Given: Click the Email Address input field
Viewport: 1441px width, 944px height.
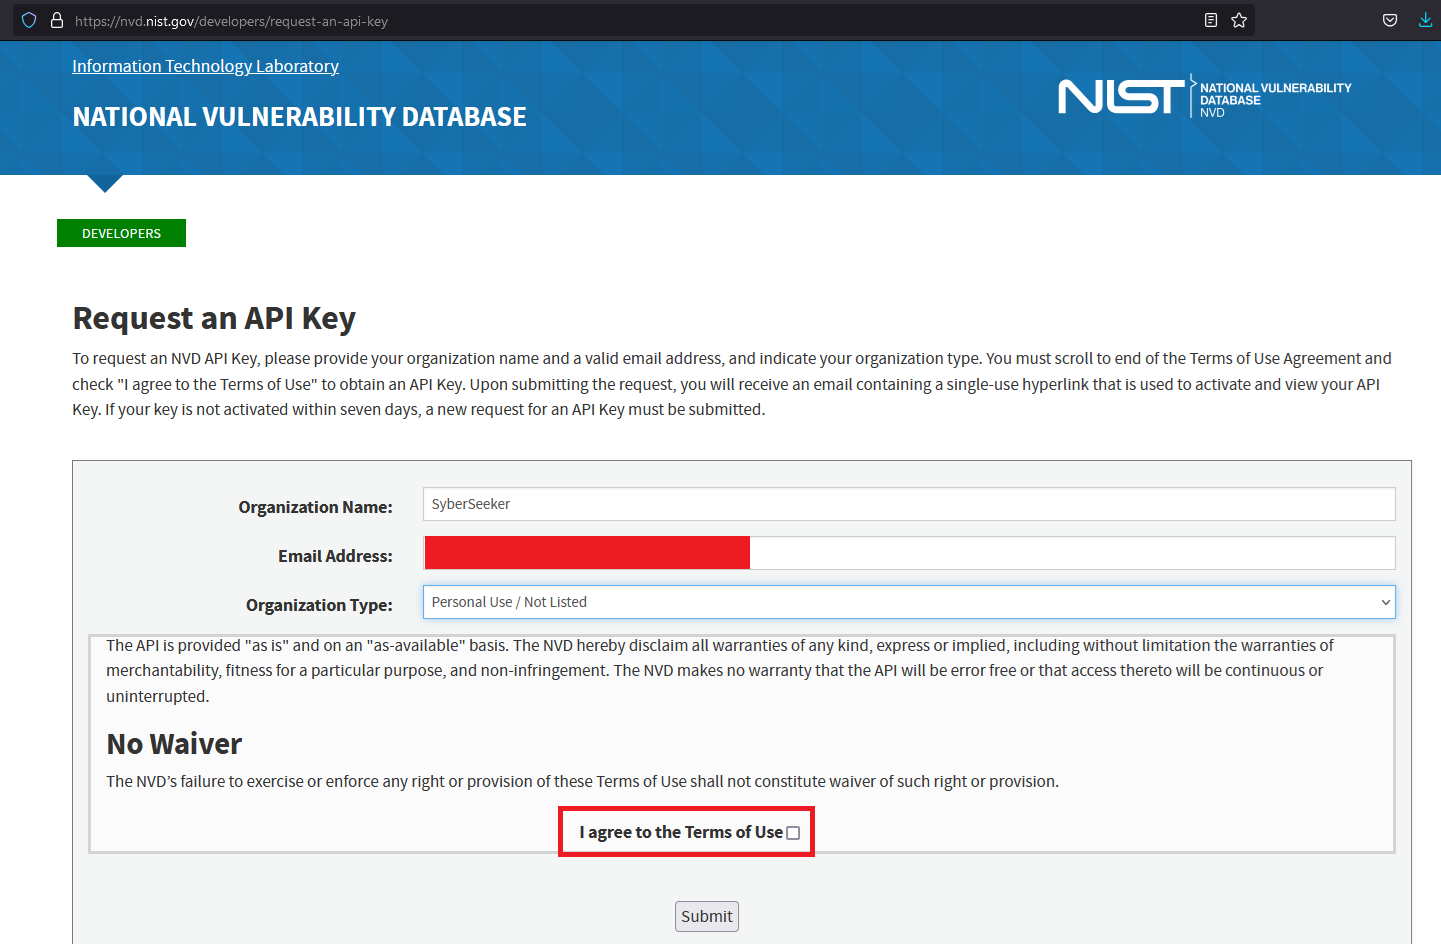Looking at the screenshot, I should coord(909,553).
